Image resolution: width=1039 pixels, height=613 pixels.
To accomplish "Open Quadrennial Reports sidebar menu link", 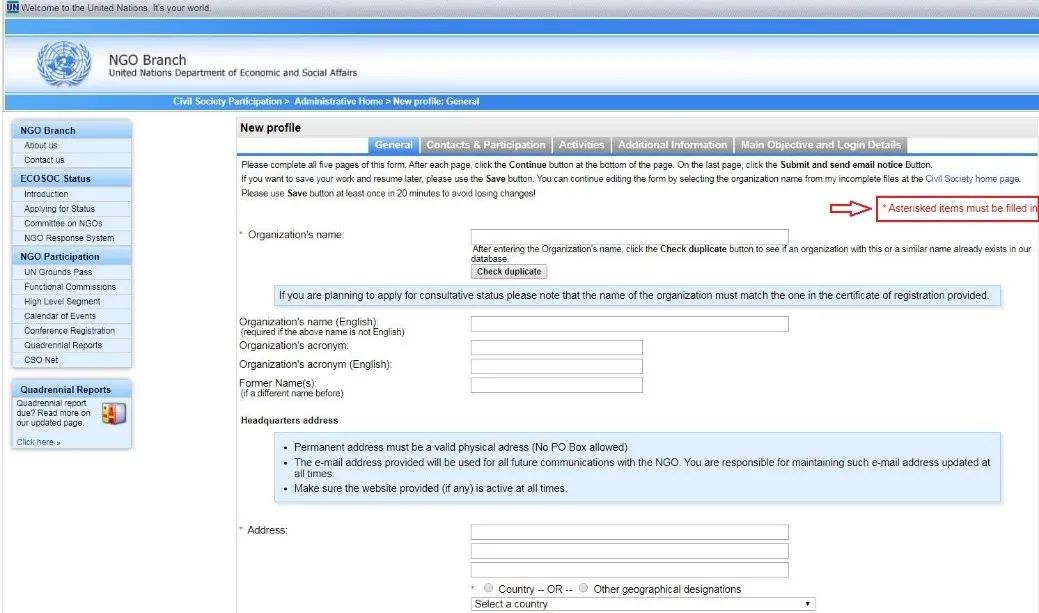I will (63, 345).
